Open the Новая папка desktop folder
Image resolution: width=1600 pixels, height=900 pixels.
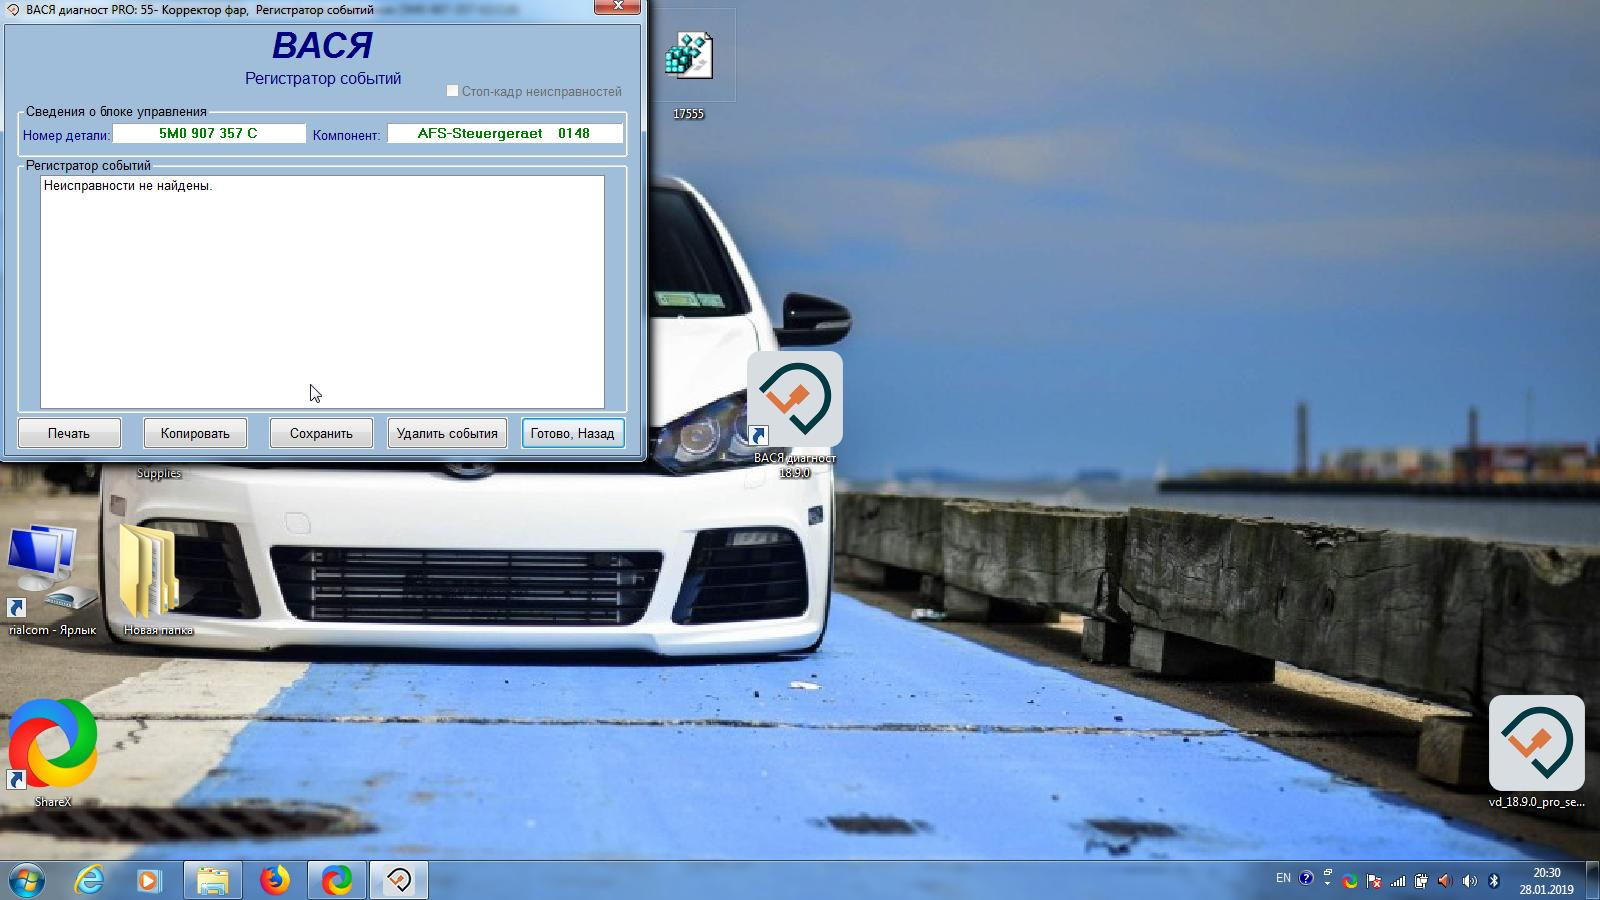158,580
